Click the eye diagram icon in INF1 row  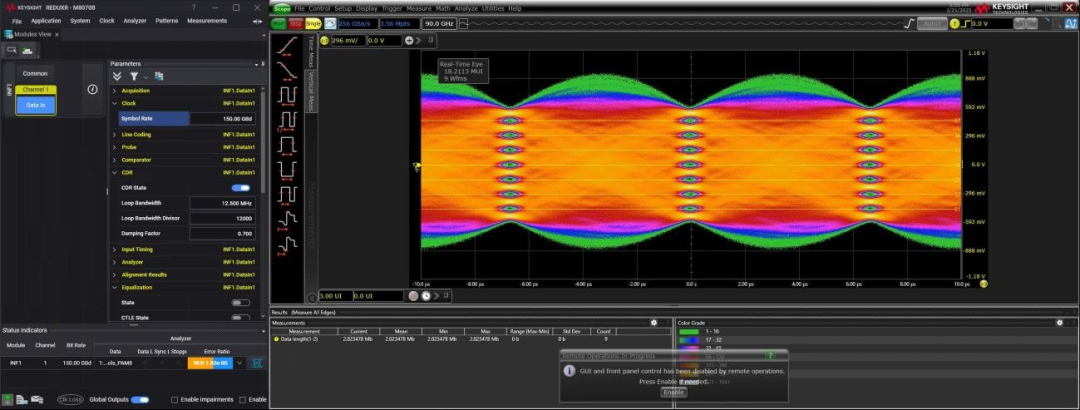point(257,362)
